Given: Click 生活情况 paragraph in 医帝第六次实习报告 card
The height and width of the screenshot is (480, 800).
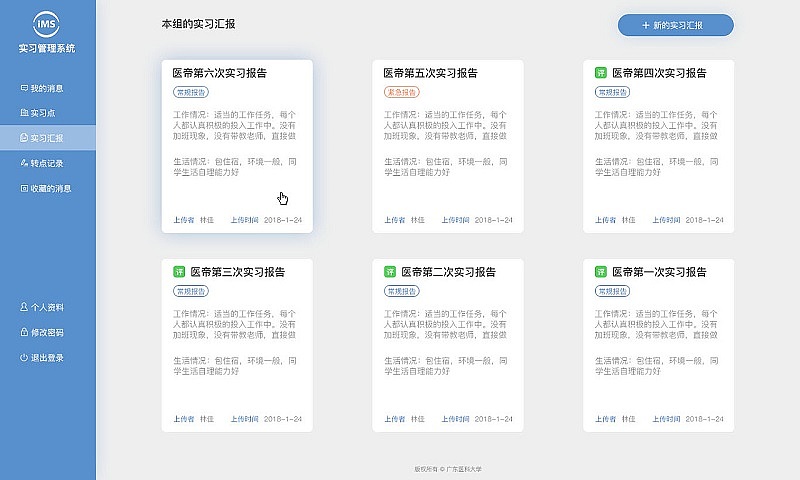Looking at the screenshot, I should pos(235,167).
